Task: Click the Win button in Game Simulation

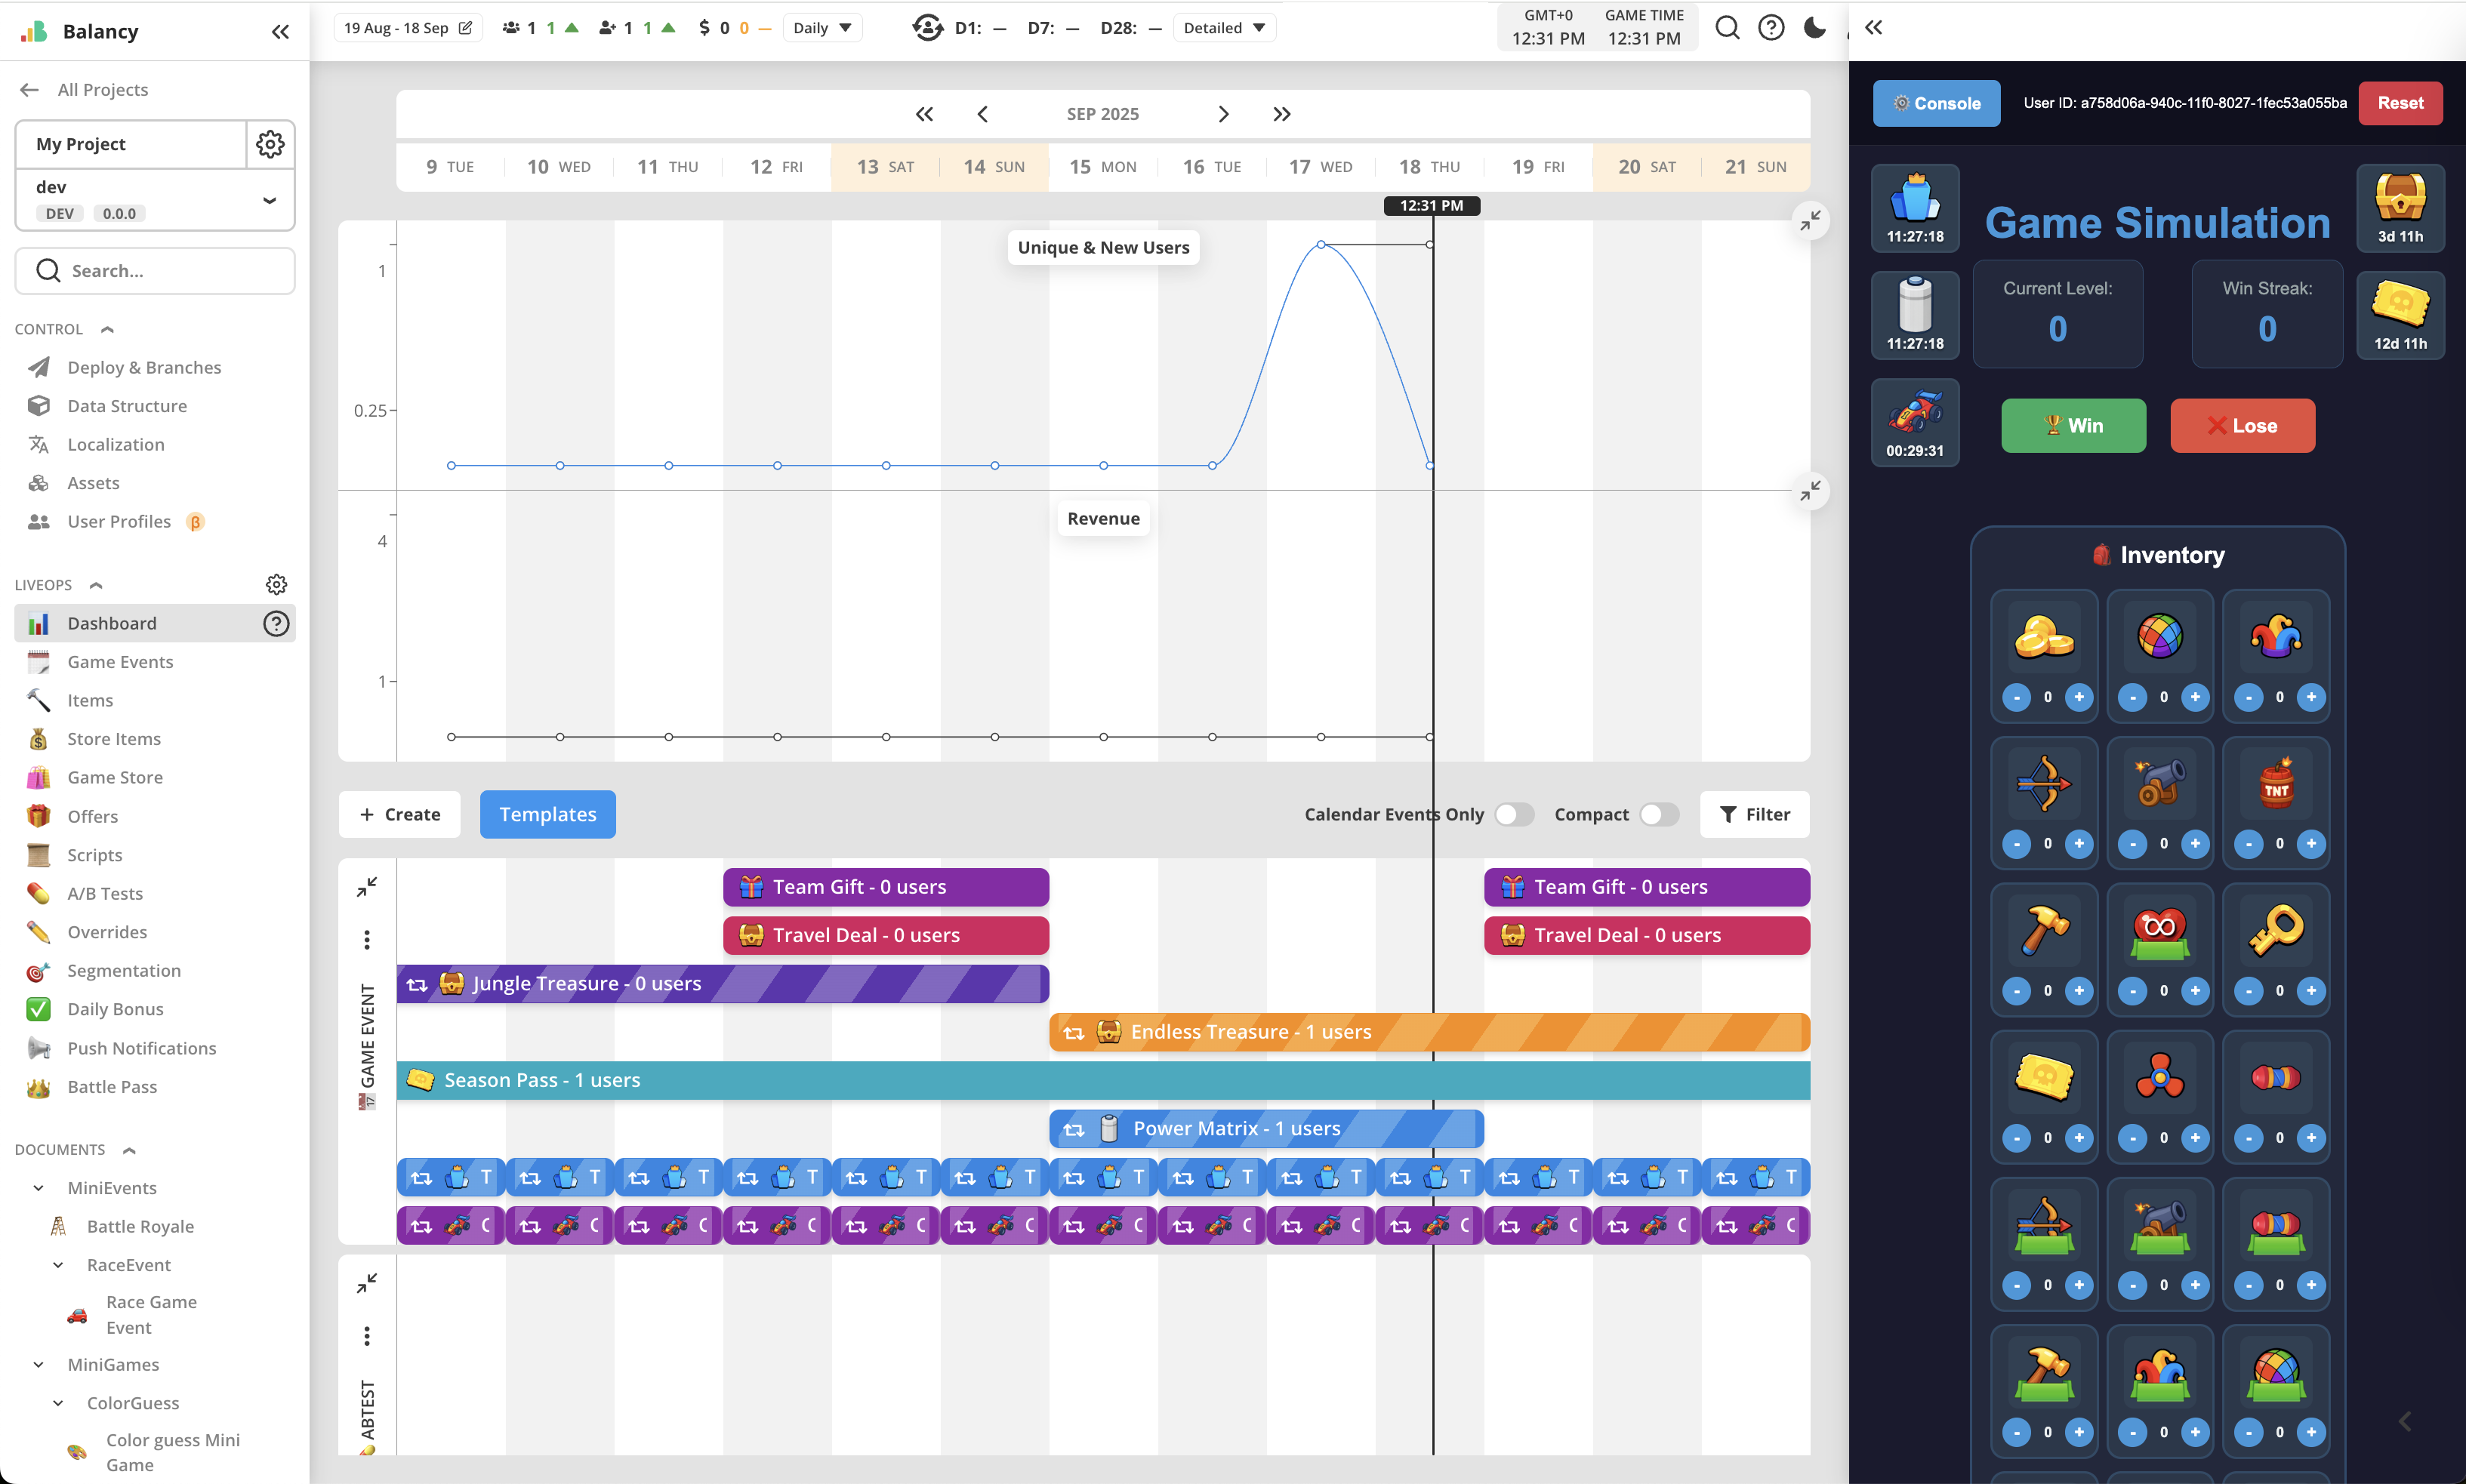Action: [2072, 425]
